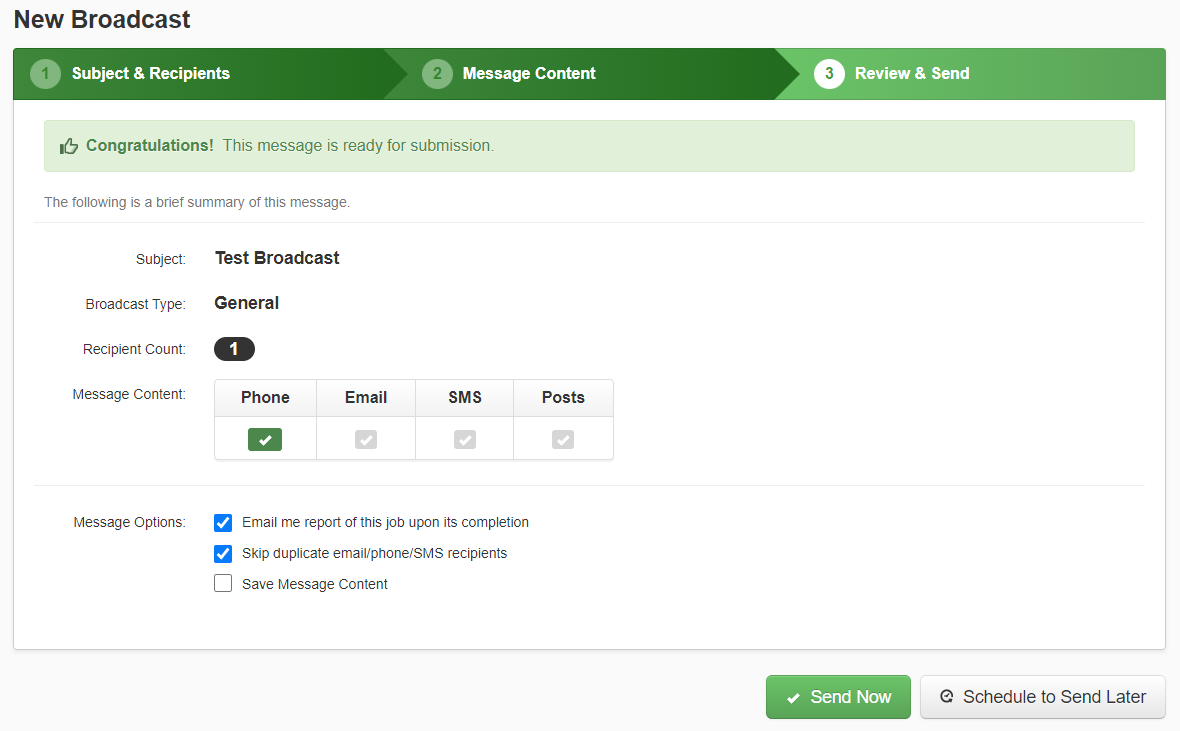
Task: Click the Recipient Count badge showing 1
Action: (x=234, y=348)
